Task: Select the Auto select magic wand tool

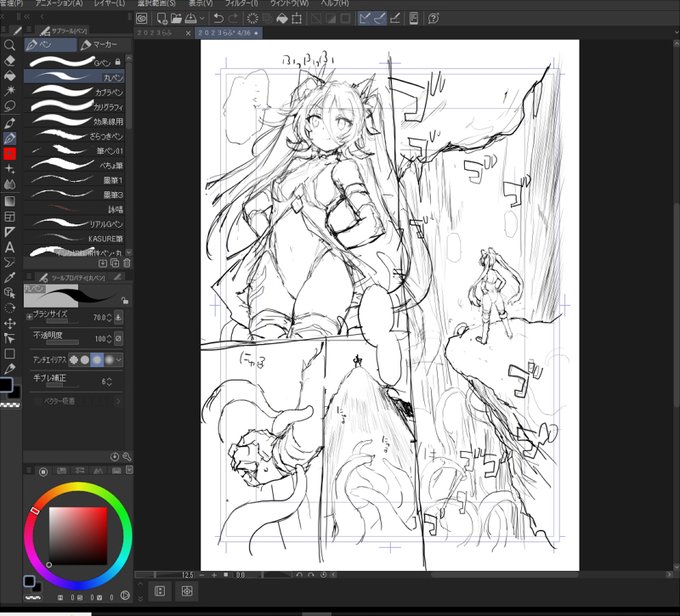Action: point(9,91)
